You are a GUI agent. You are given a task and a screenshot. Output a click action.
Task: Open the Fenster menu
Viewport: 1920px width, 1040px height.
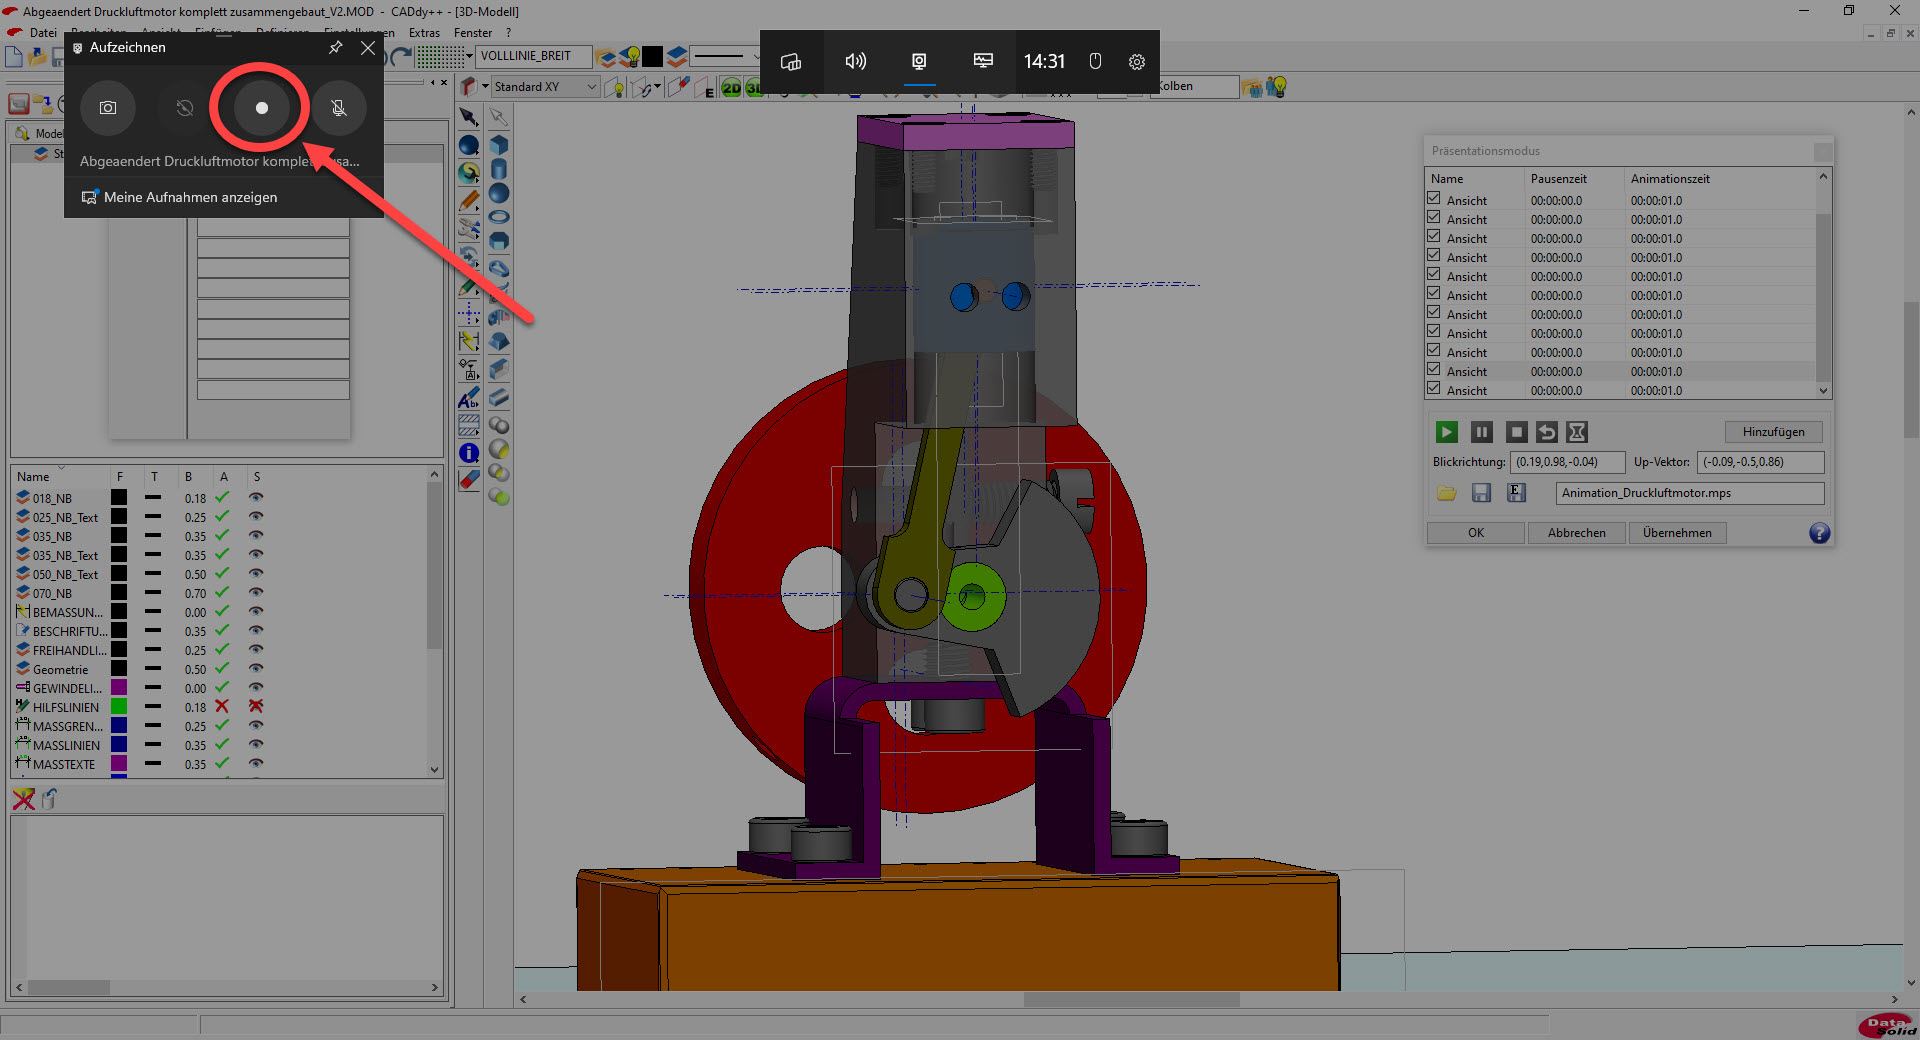(x=473, y=32)
